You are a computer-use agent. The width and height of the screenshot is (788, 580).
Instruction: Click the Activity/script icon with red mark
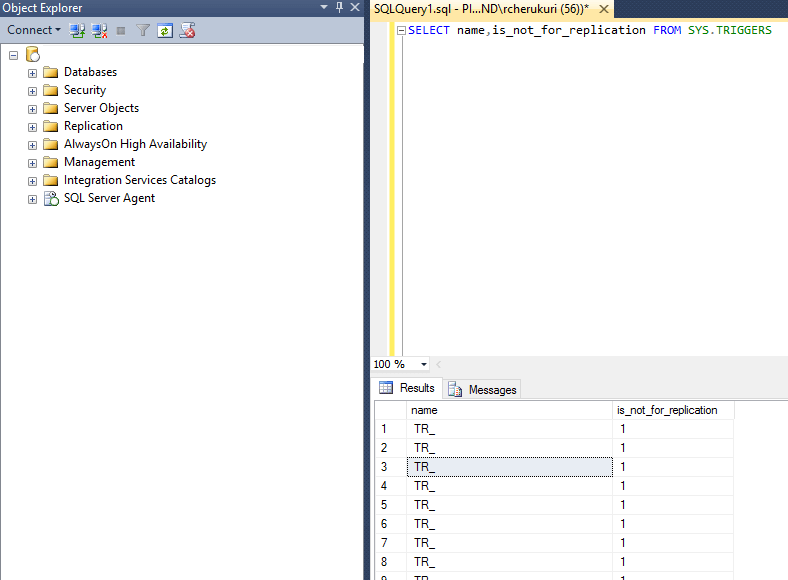pos(187,31)
